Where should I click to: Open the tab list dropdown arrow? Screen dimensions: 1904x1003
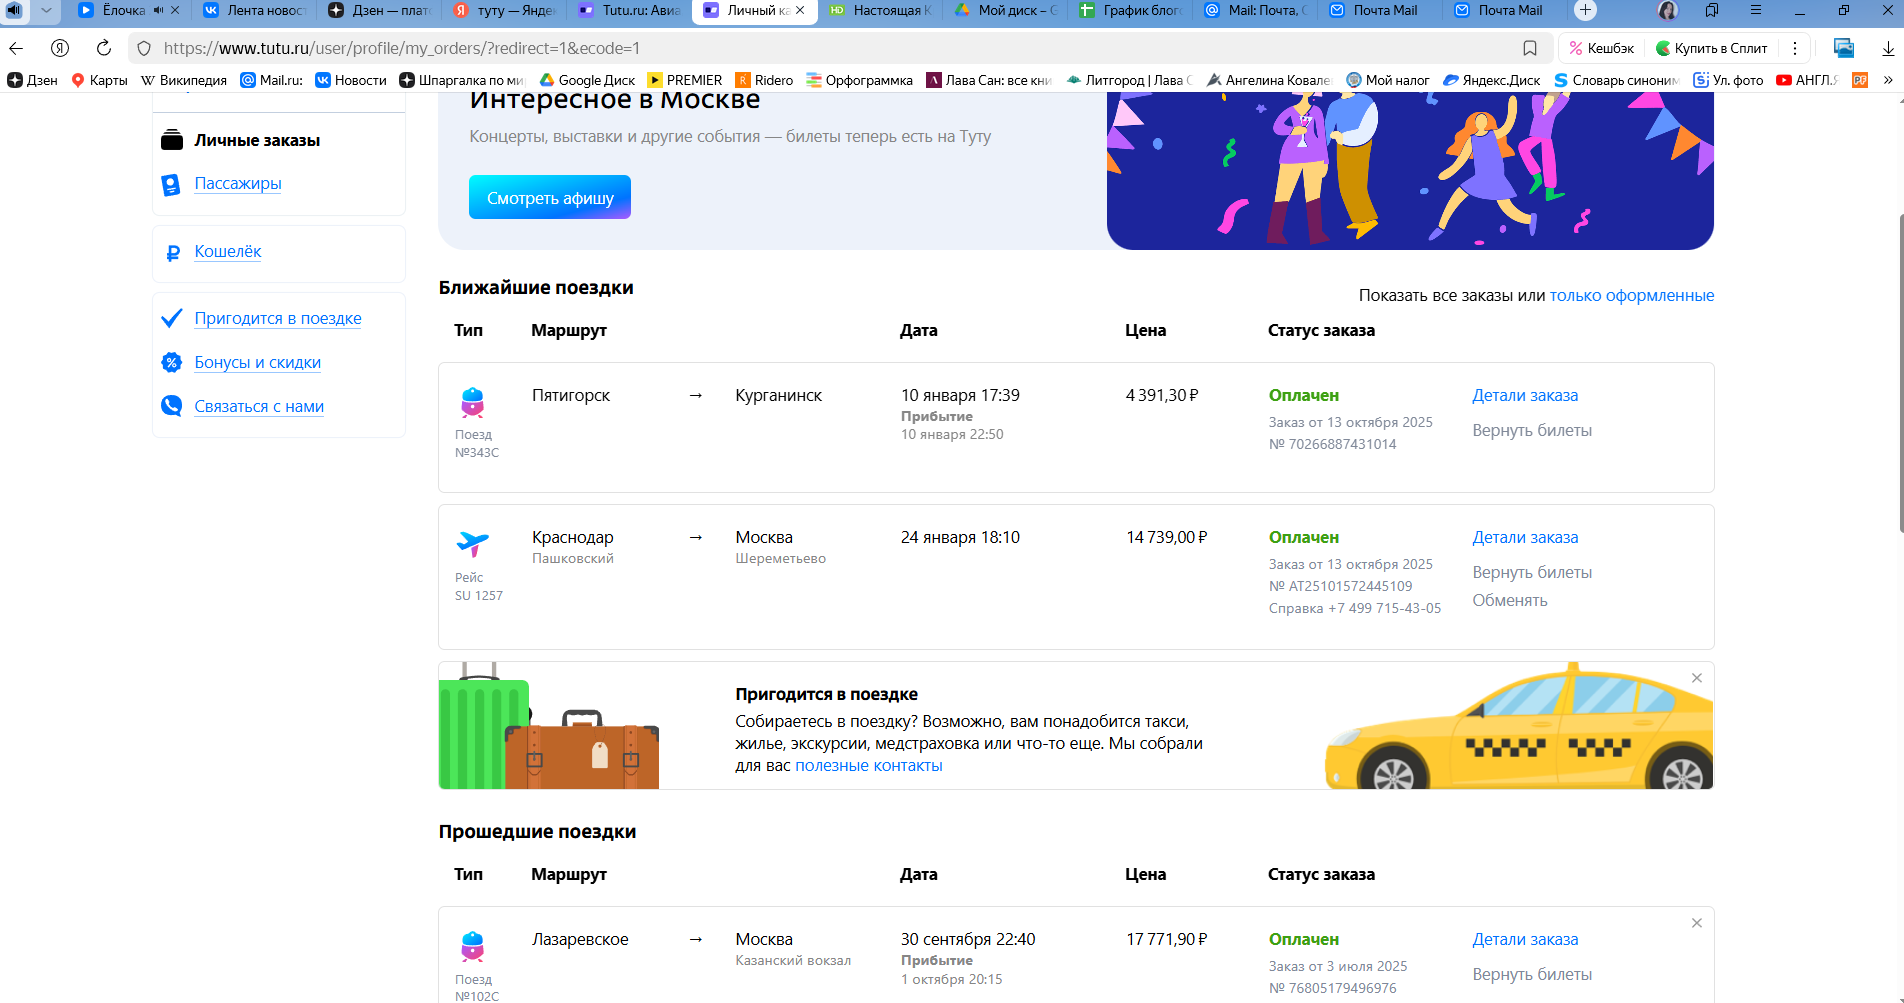coord(46,10)
